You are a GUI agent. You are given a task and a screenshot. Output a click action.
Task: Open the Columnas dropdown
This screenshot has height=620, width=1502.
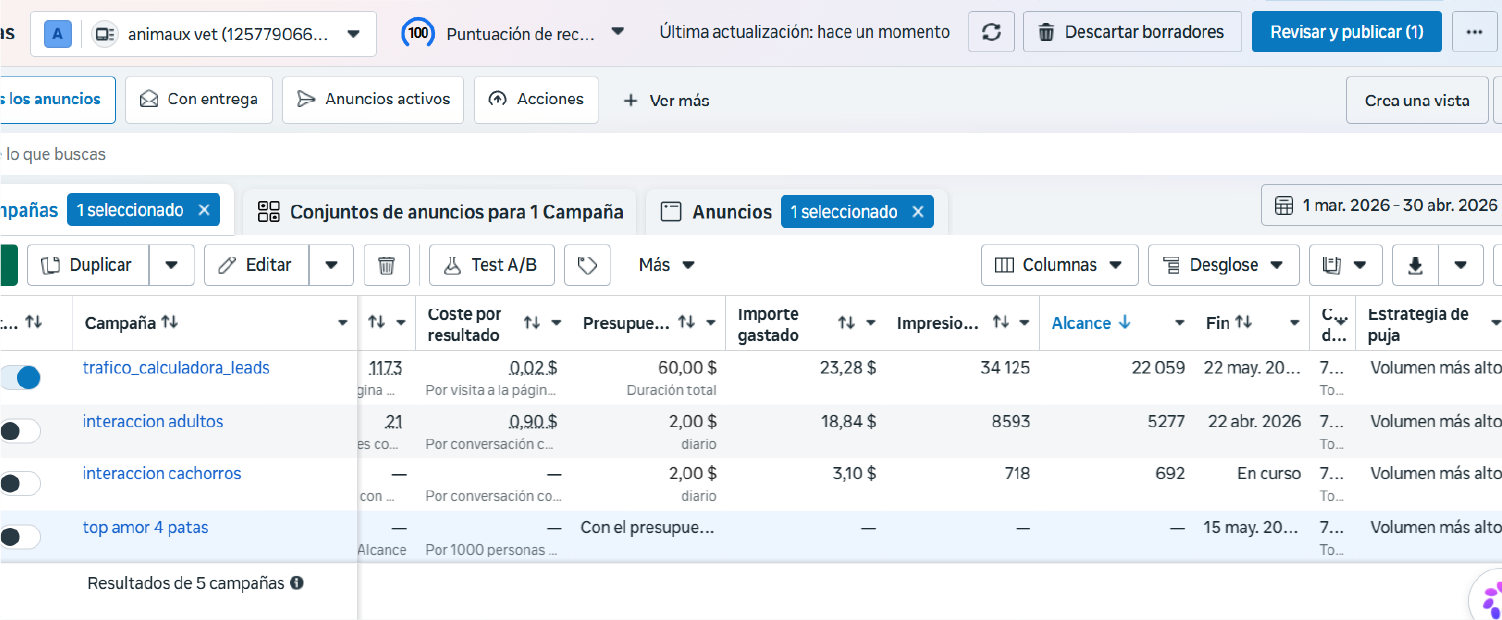tap(1060, 265)
